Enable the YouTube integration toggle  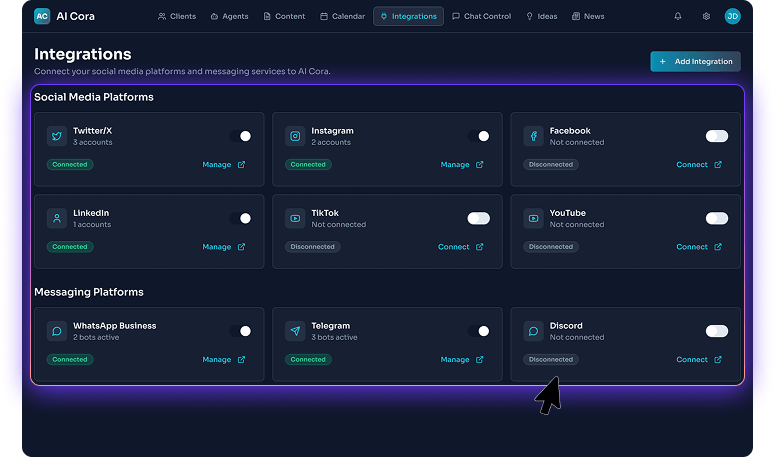717,218
